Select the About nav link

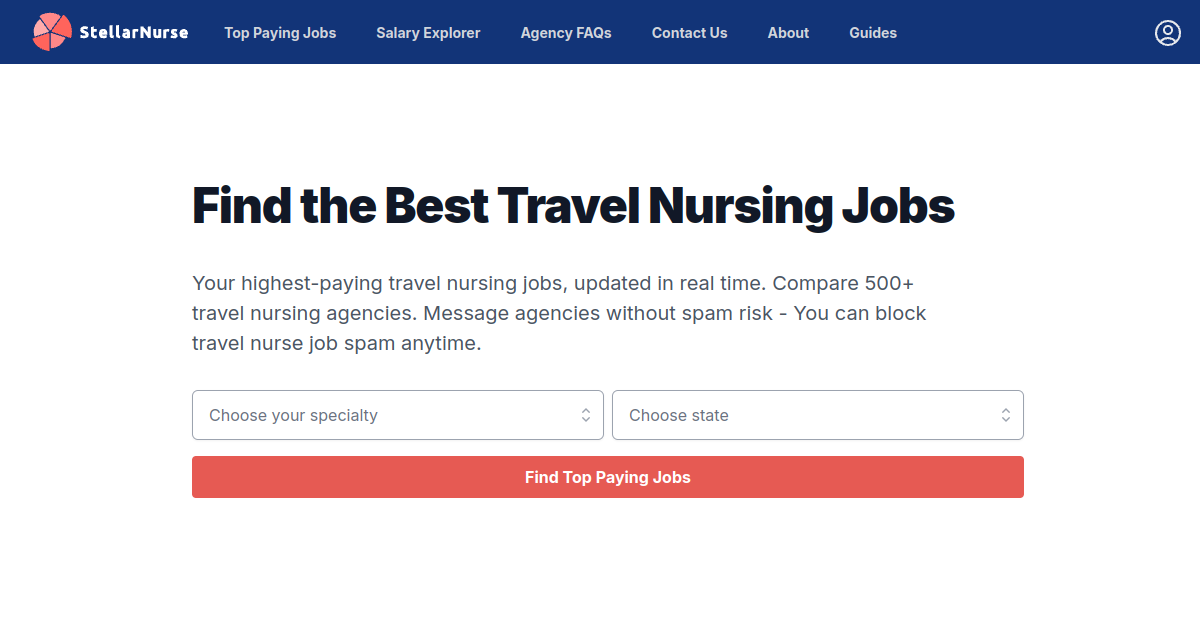(x=788, y=33)
